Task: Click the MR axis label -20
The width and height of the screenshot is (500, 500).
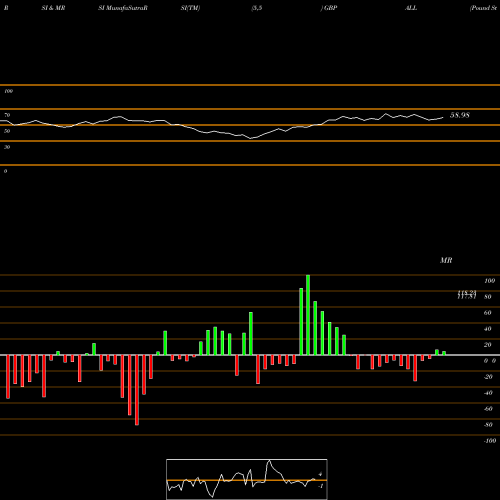Action: tap(488, 377)
